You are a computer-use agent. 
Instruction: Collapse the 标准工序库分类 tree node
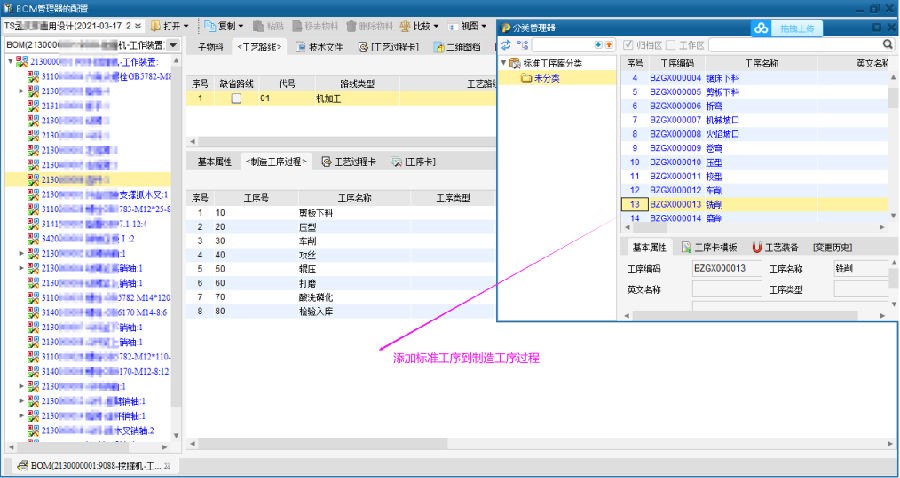(504, 63)
